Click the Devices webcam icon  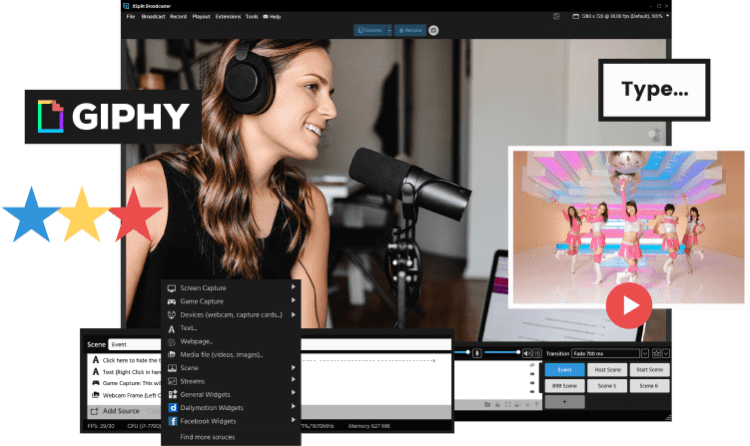pyautogui.click(x=172, y=315)
